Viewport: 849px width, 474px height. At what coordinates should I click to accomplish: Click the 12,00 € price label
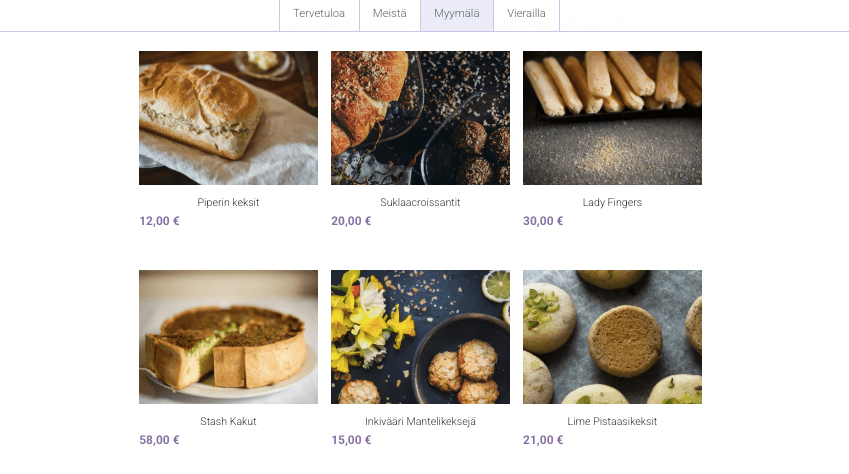[x=159, y=221]
